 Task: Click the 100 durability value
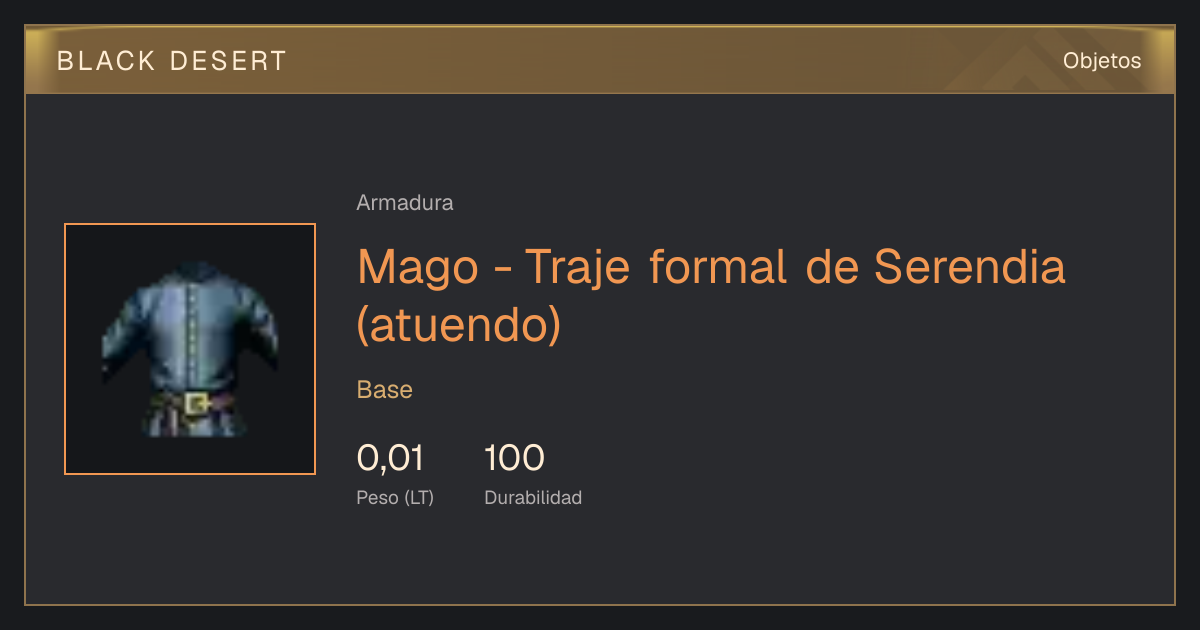pyautogui.click(x=514, y=458)
